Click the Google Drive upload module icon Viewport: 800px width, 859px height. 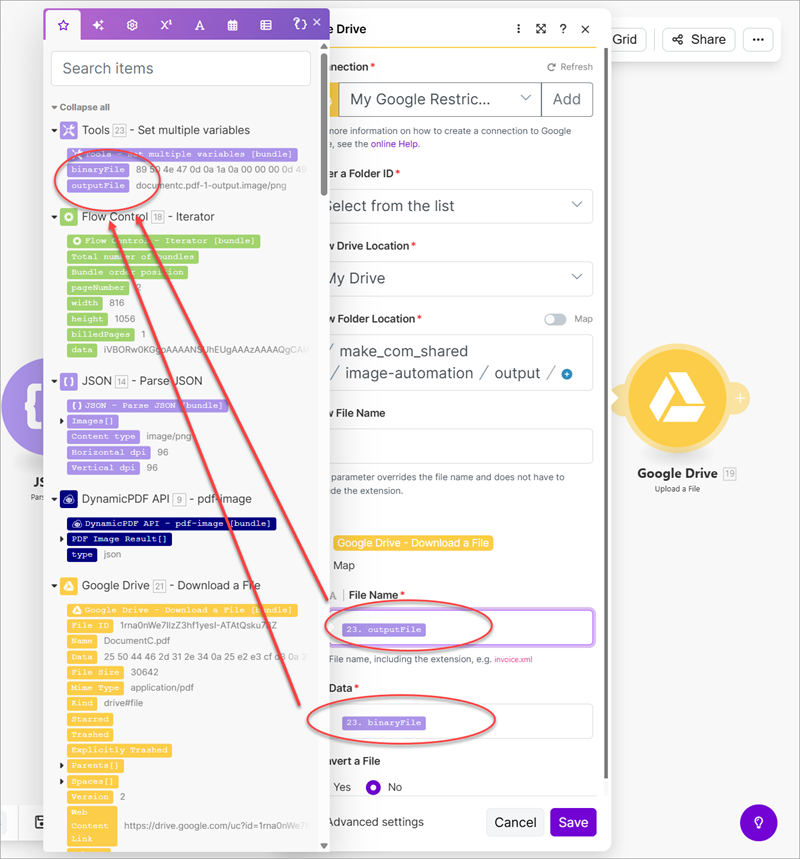tap(678, 402)
